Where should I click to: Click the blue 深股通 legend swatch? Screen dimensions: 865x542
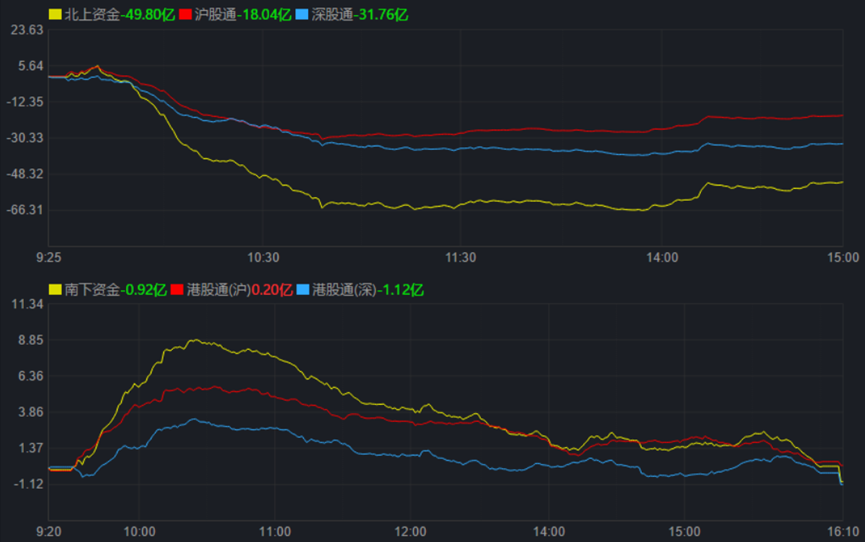tap(303, 15)
